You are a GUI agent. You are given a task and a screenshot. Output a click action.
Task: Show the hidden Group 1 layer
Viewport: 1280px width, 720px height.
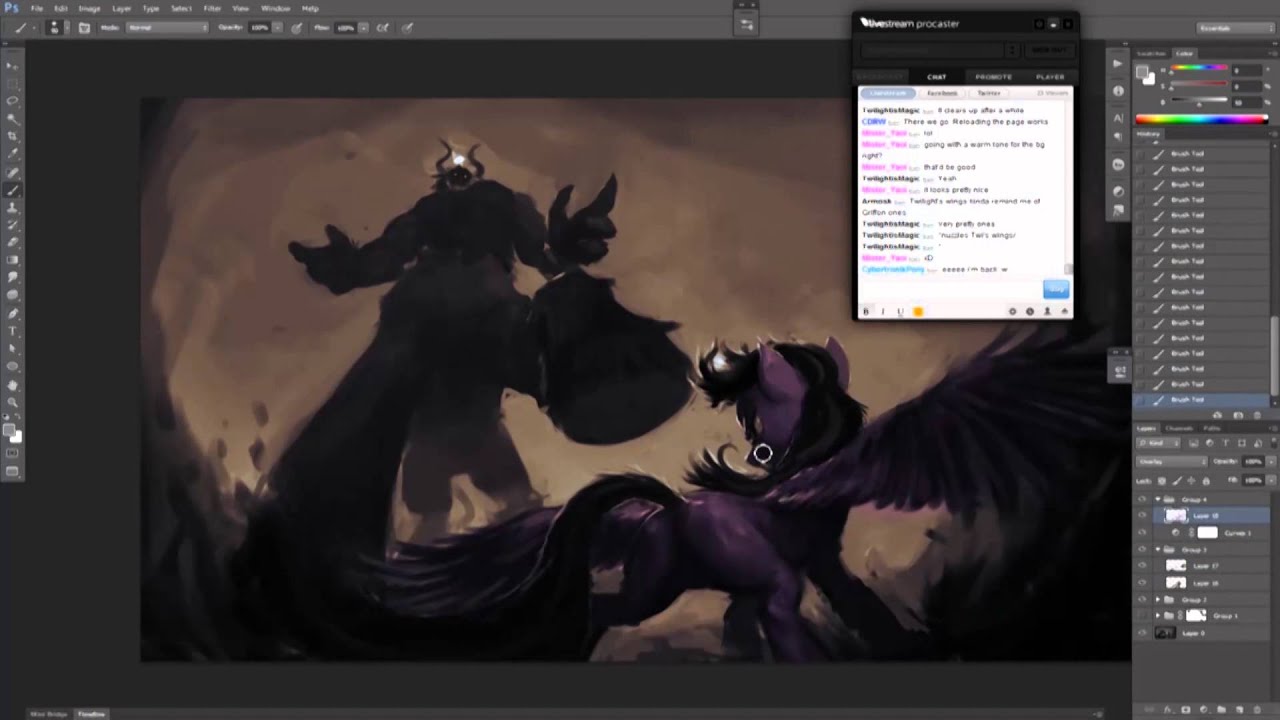1143,616
